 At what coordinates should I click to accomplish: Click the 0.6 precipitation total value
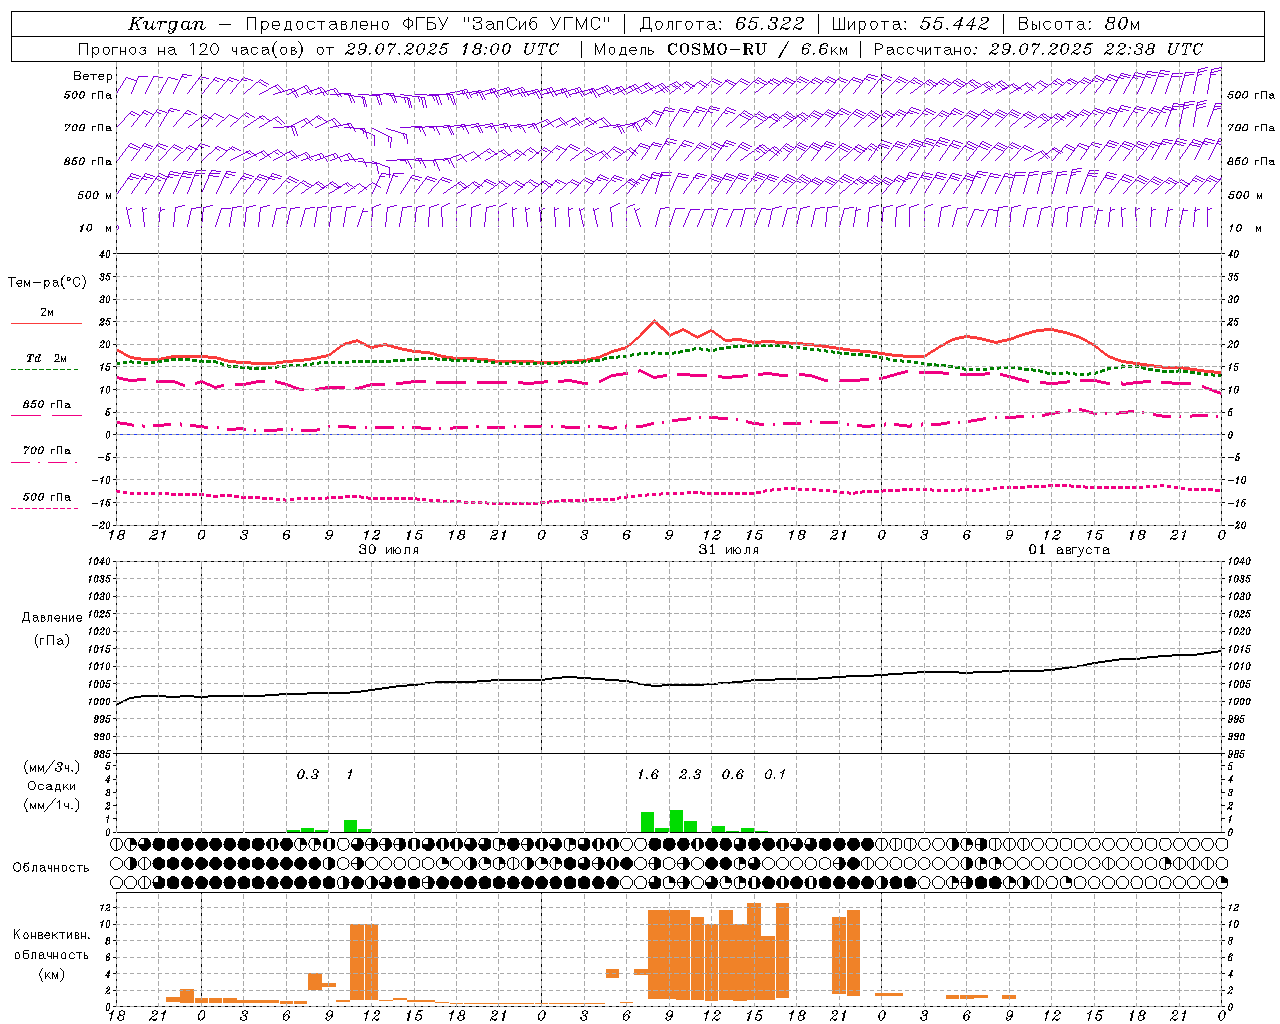point(733,774)
